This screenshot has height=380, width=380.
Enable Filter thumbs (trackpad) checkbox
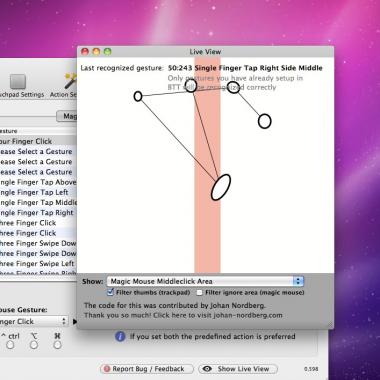[x=110, y=293]
